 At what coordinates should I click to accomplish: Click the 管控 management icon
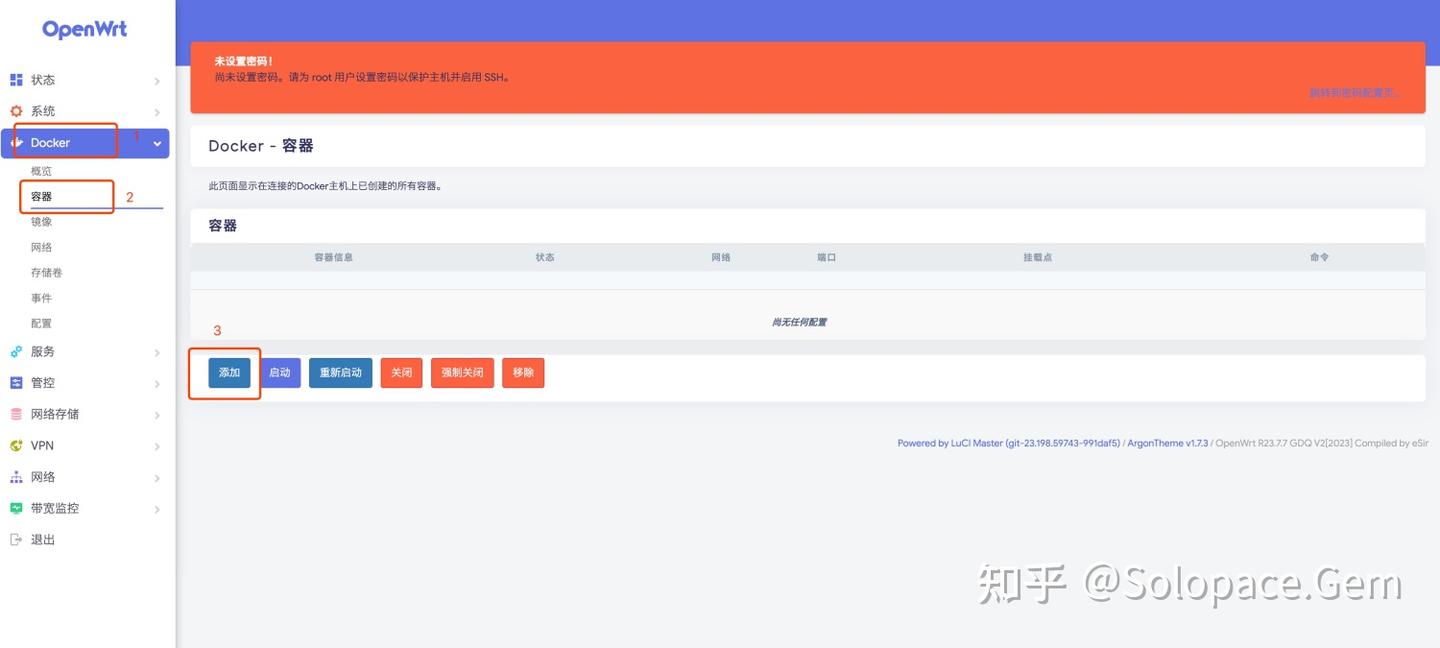point(15,382)
